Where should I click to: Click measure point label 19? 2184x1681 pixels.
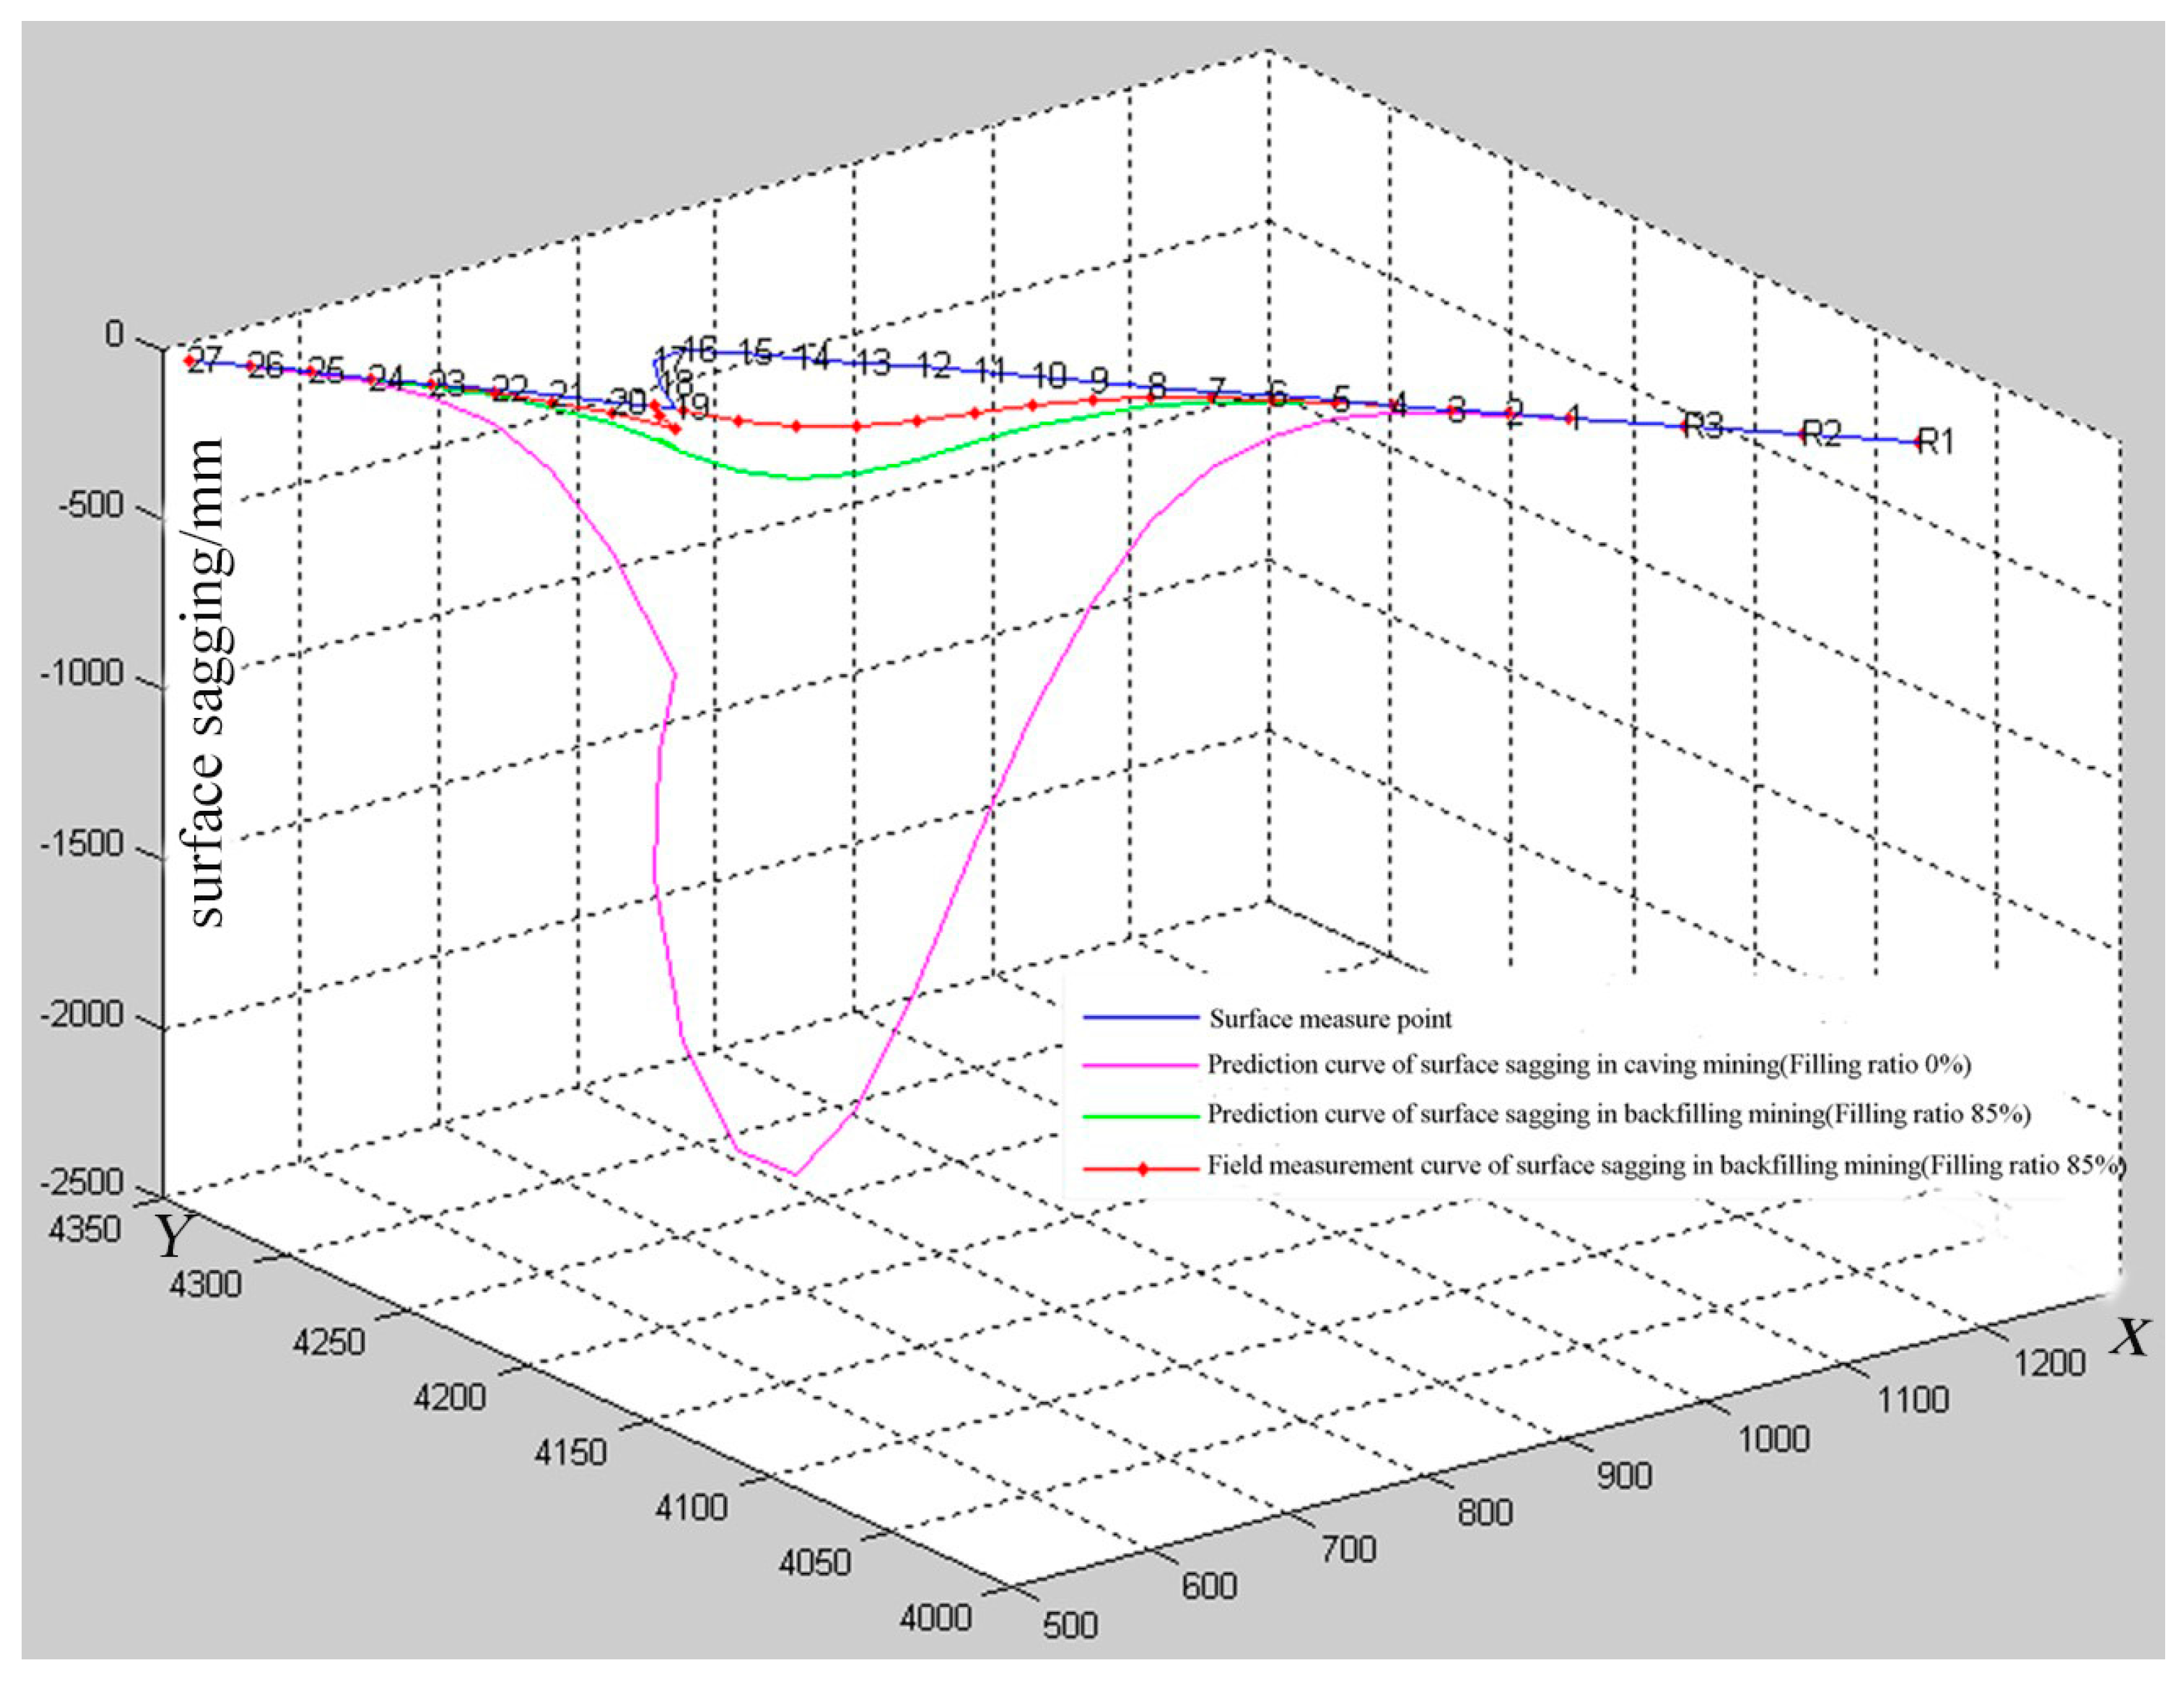[693, 406]
